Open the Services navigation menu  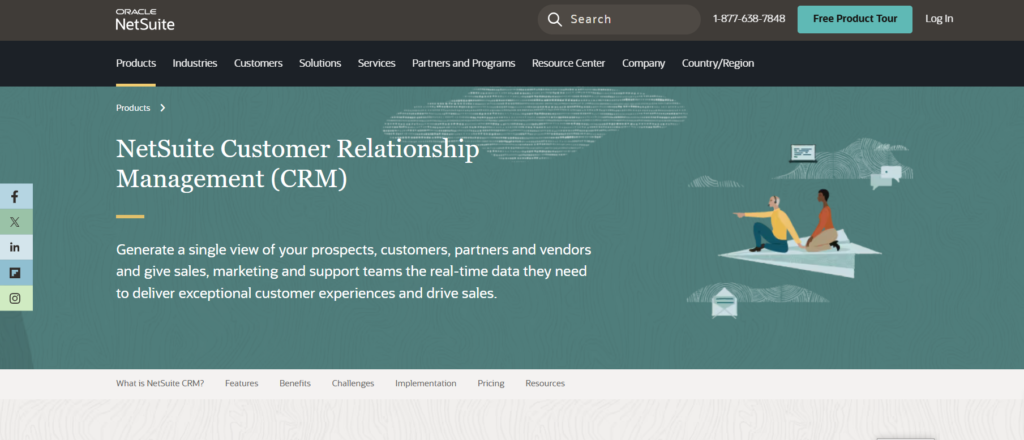click(376, 63)
